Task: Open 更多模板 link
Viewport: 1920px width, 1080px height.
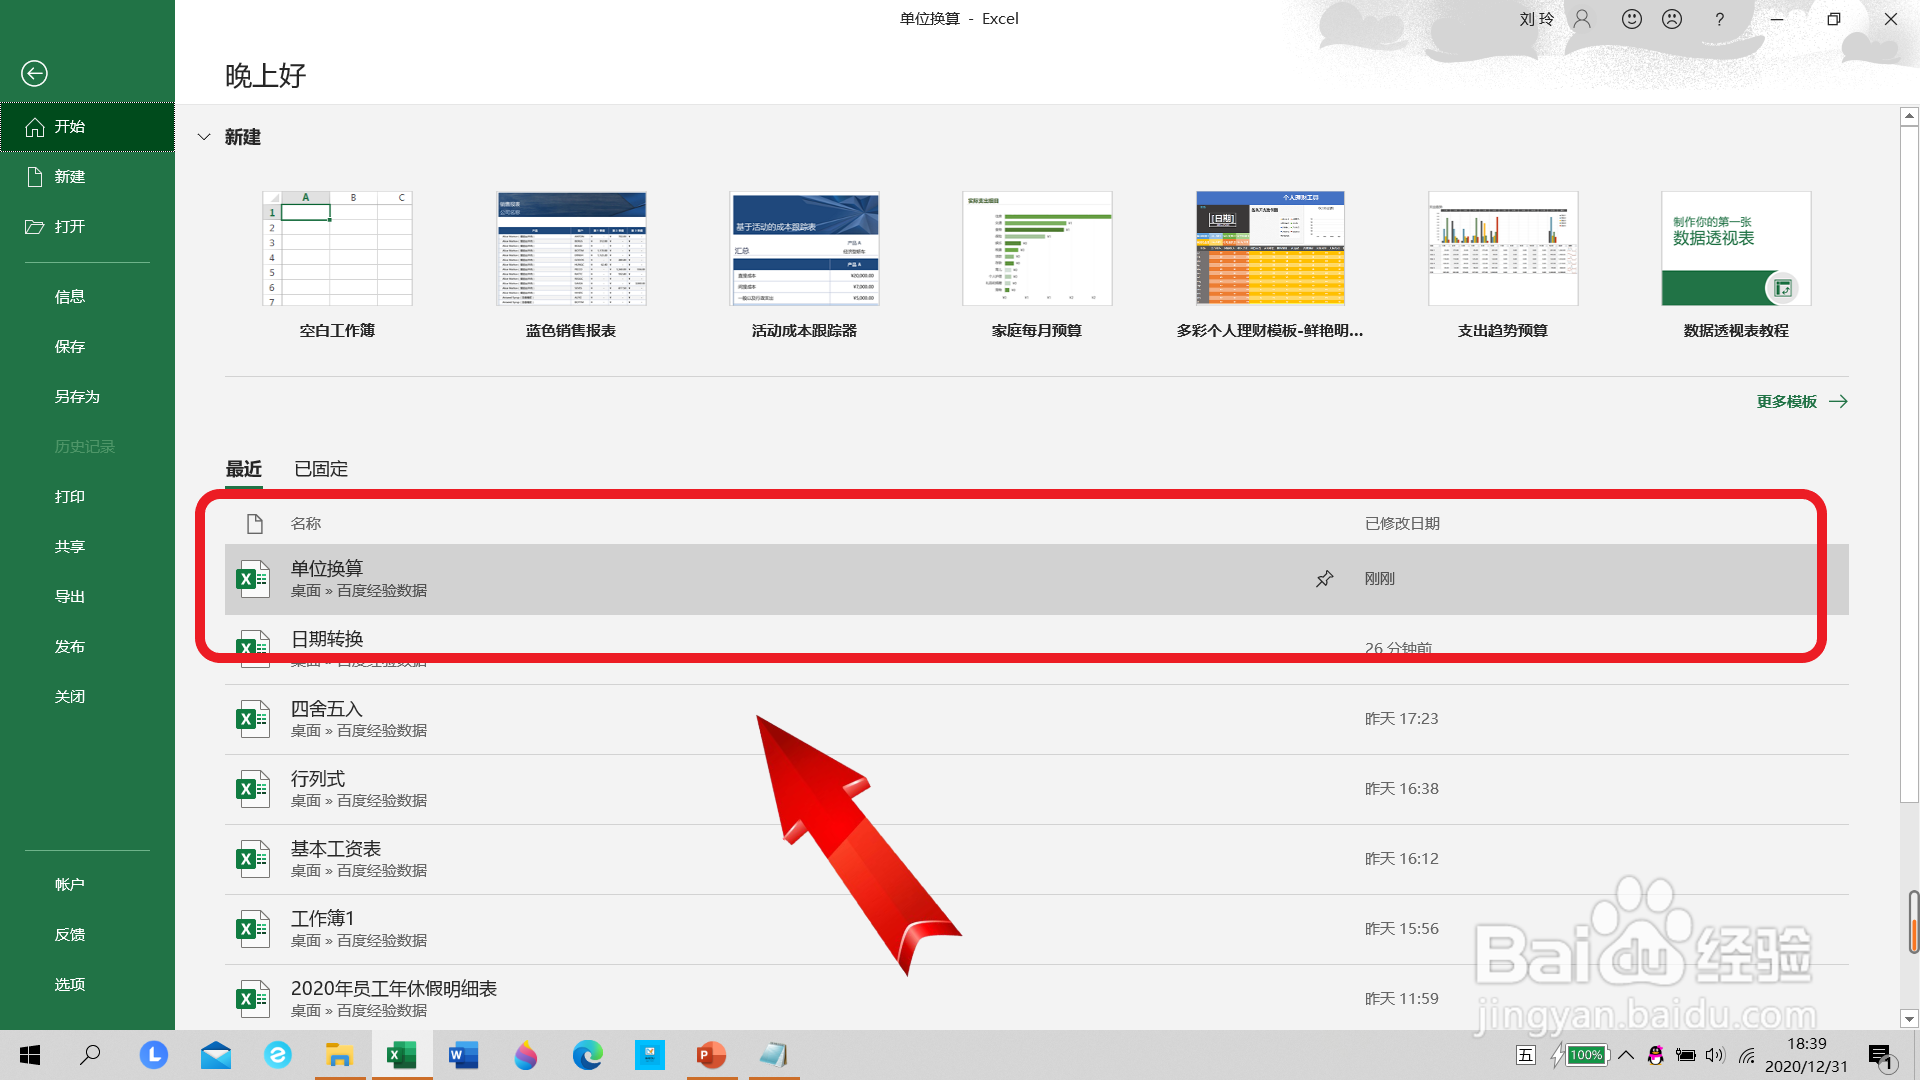Action: (1802, 402)
